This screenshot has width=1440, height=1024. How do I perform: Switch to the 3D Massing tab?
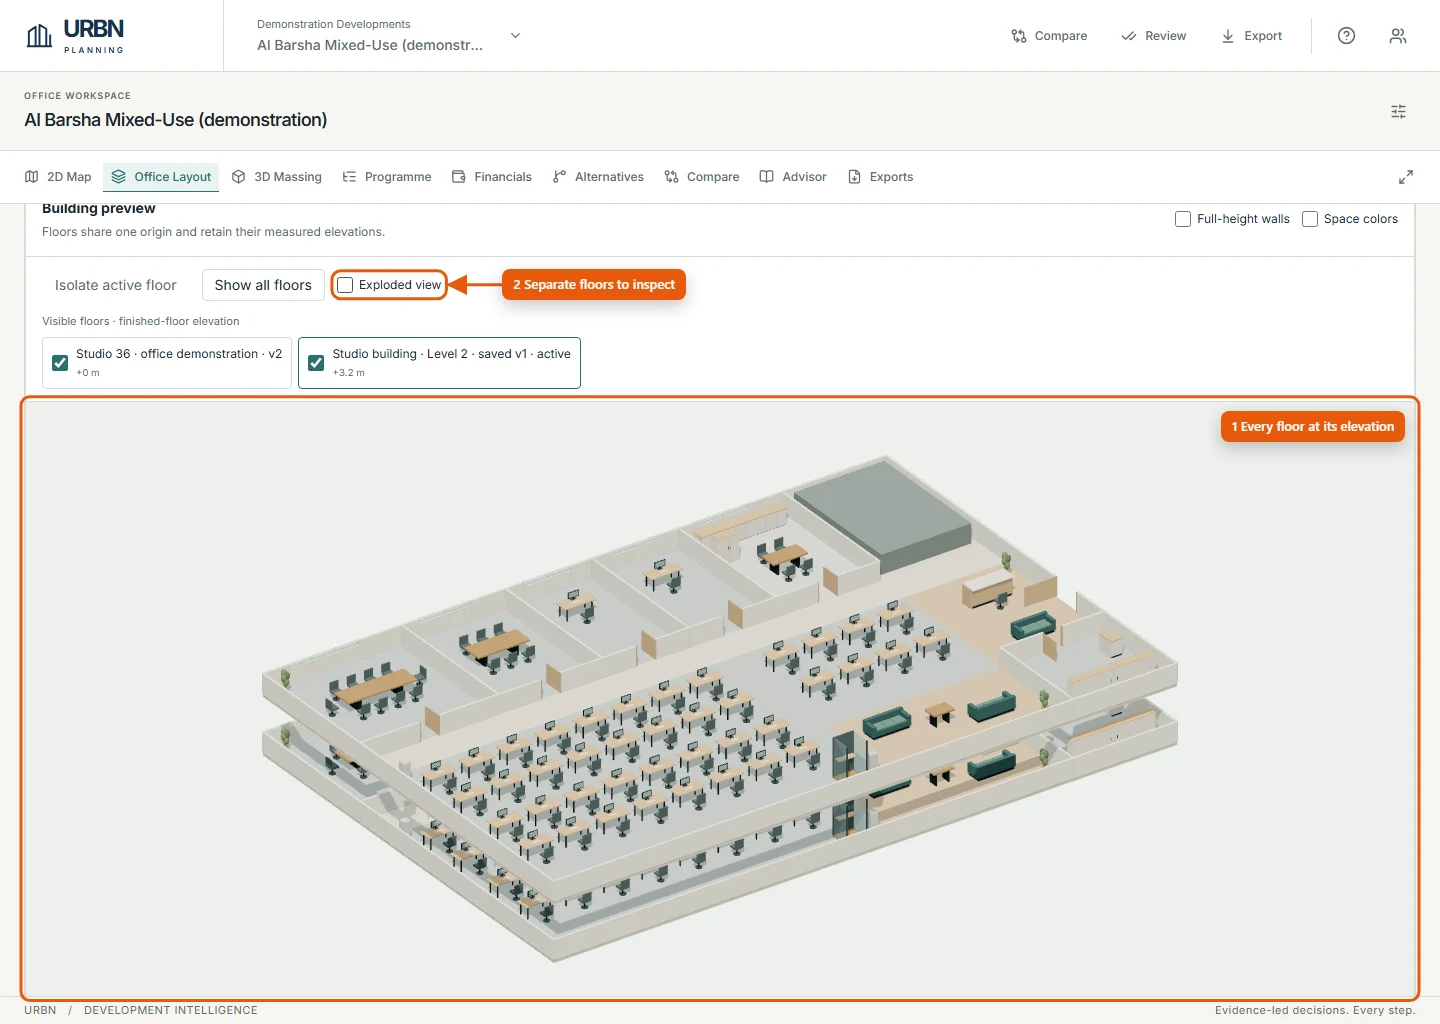point(277,177)
